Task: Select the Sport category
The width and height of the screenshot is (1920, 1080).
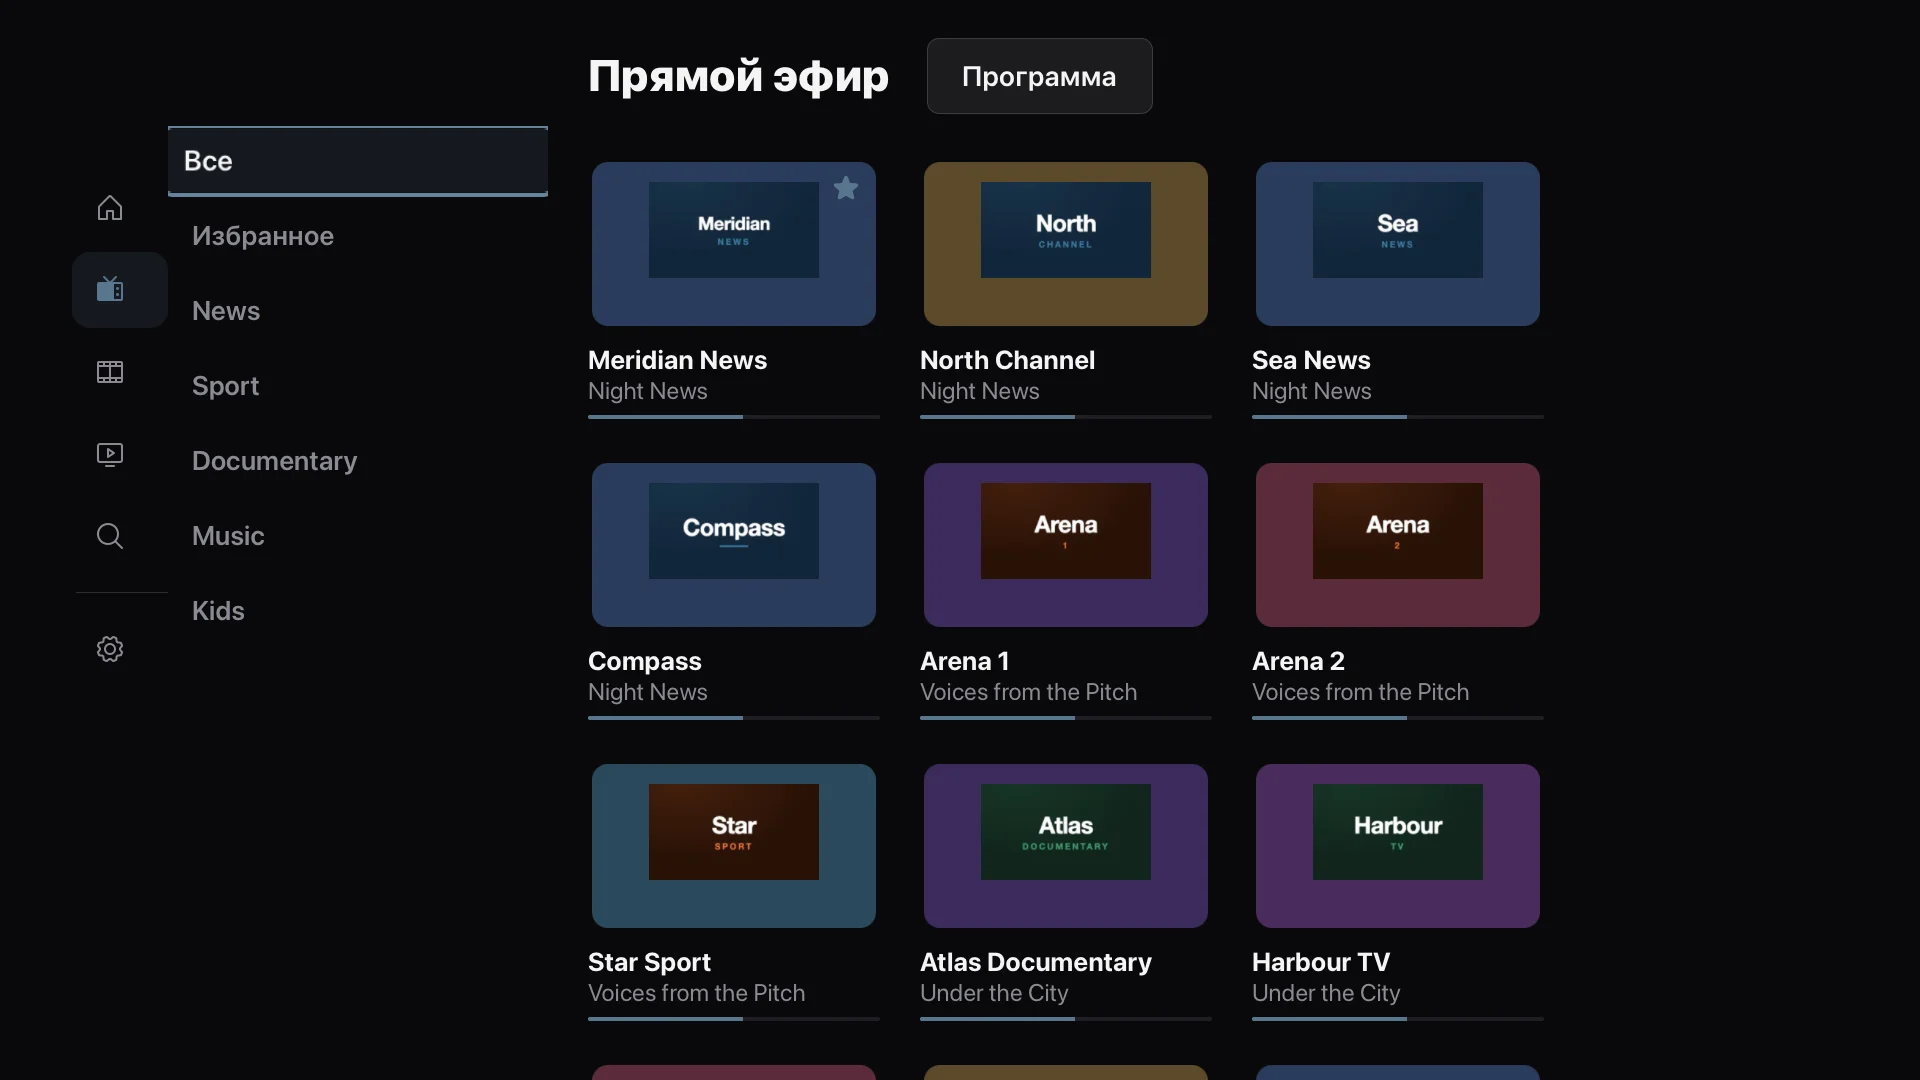Action: [226, 386]
